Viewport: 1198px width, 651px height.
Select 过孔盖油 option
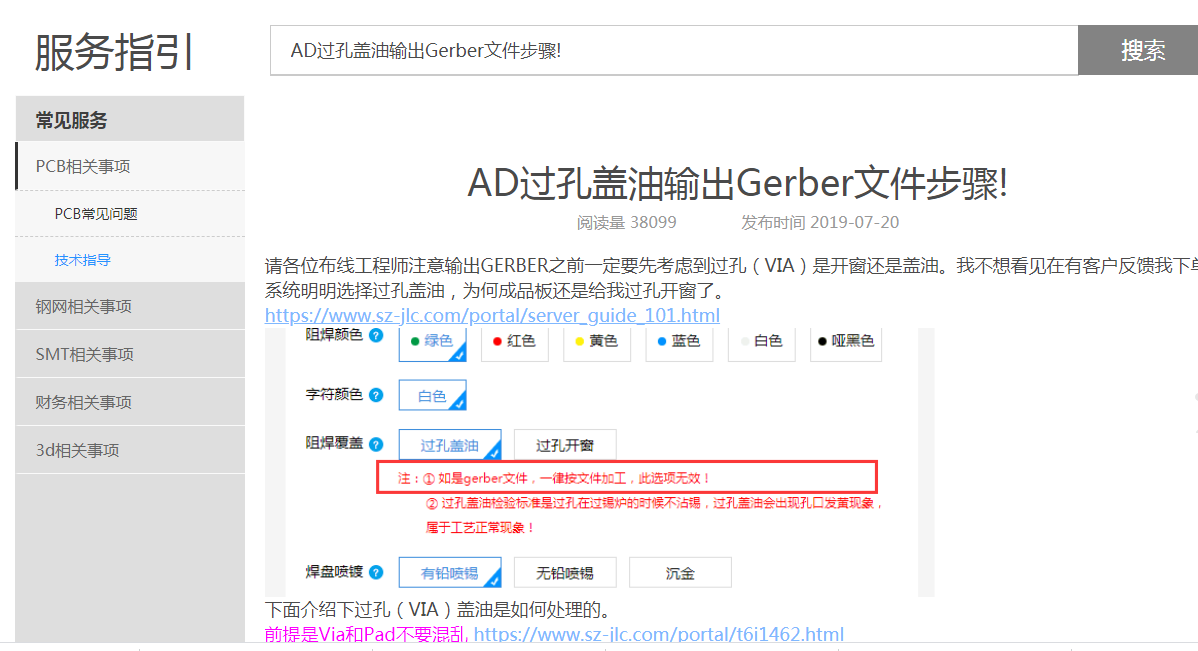click(432, 446)
